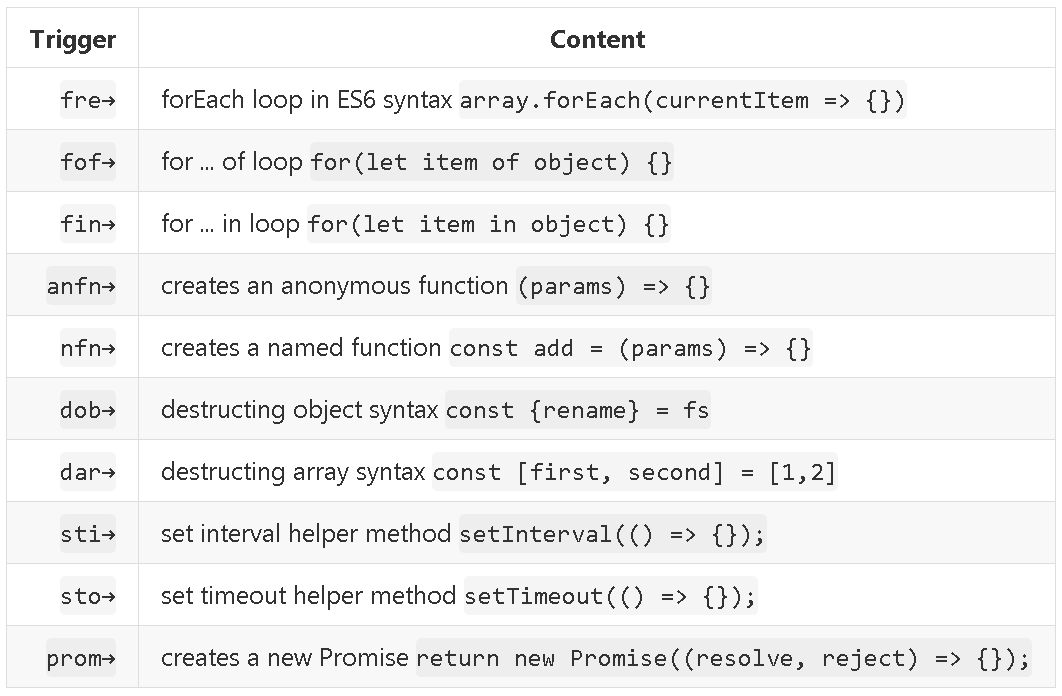Click the dob→ trigger code
This screenshot has width=1062, height=696.
point(88,410)
